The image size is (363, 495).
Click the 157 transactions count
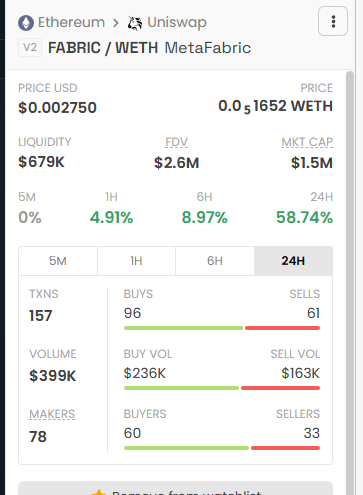point(41,316)
